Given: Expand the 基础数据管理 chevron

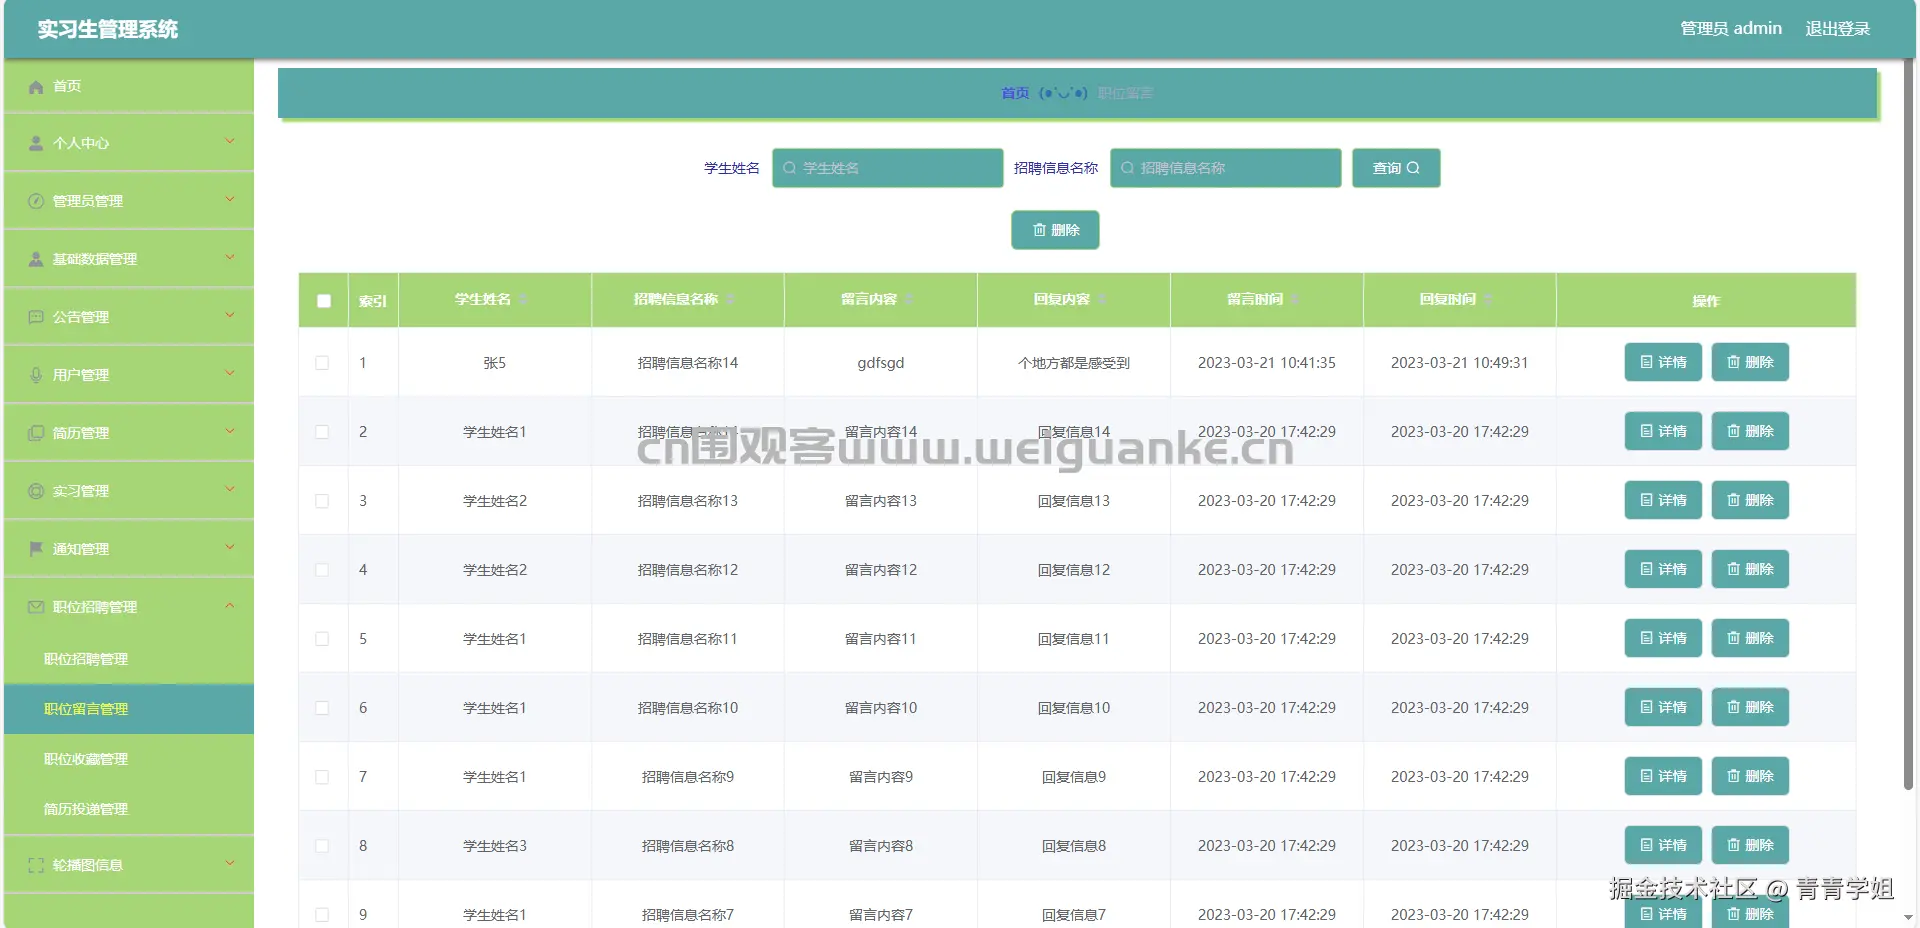Looking at the screenshot, I should click(230, 257).
